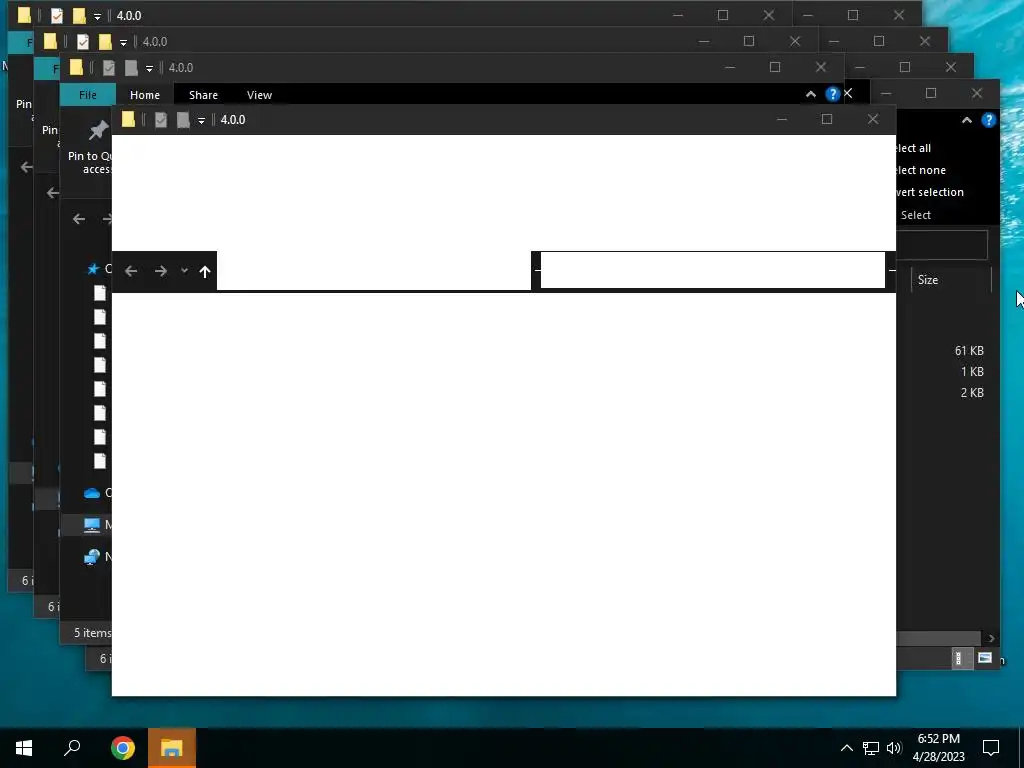
Task: Click New folder icon in frontmost title bar
Action: (x=184, y=120)
